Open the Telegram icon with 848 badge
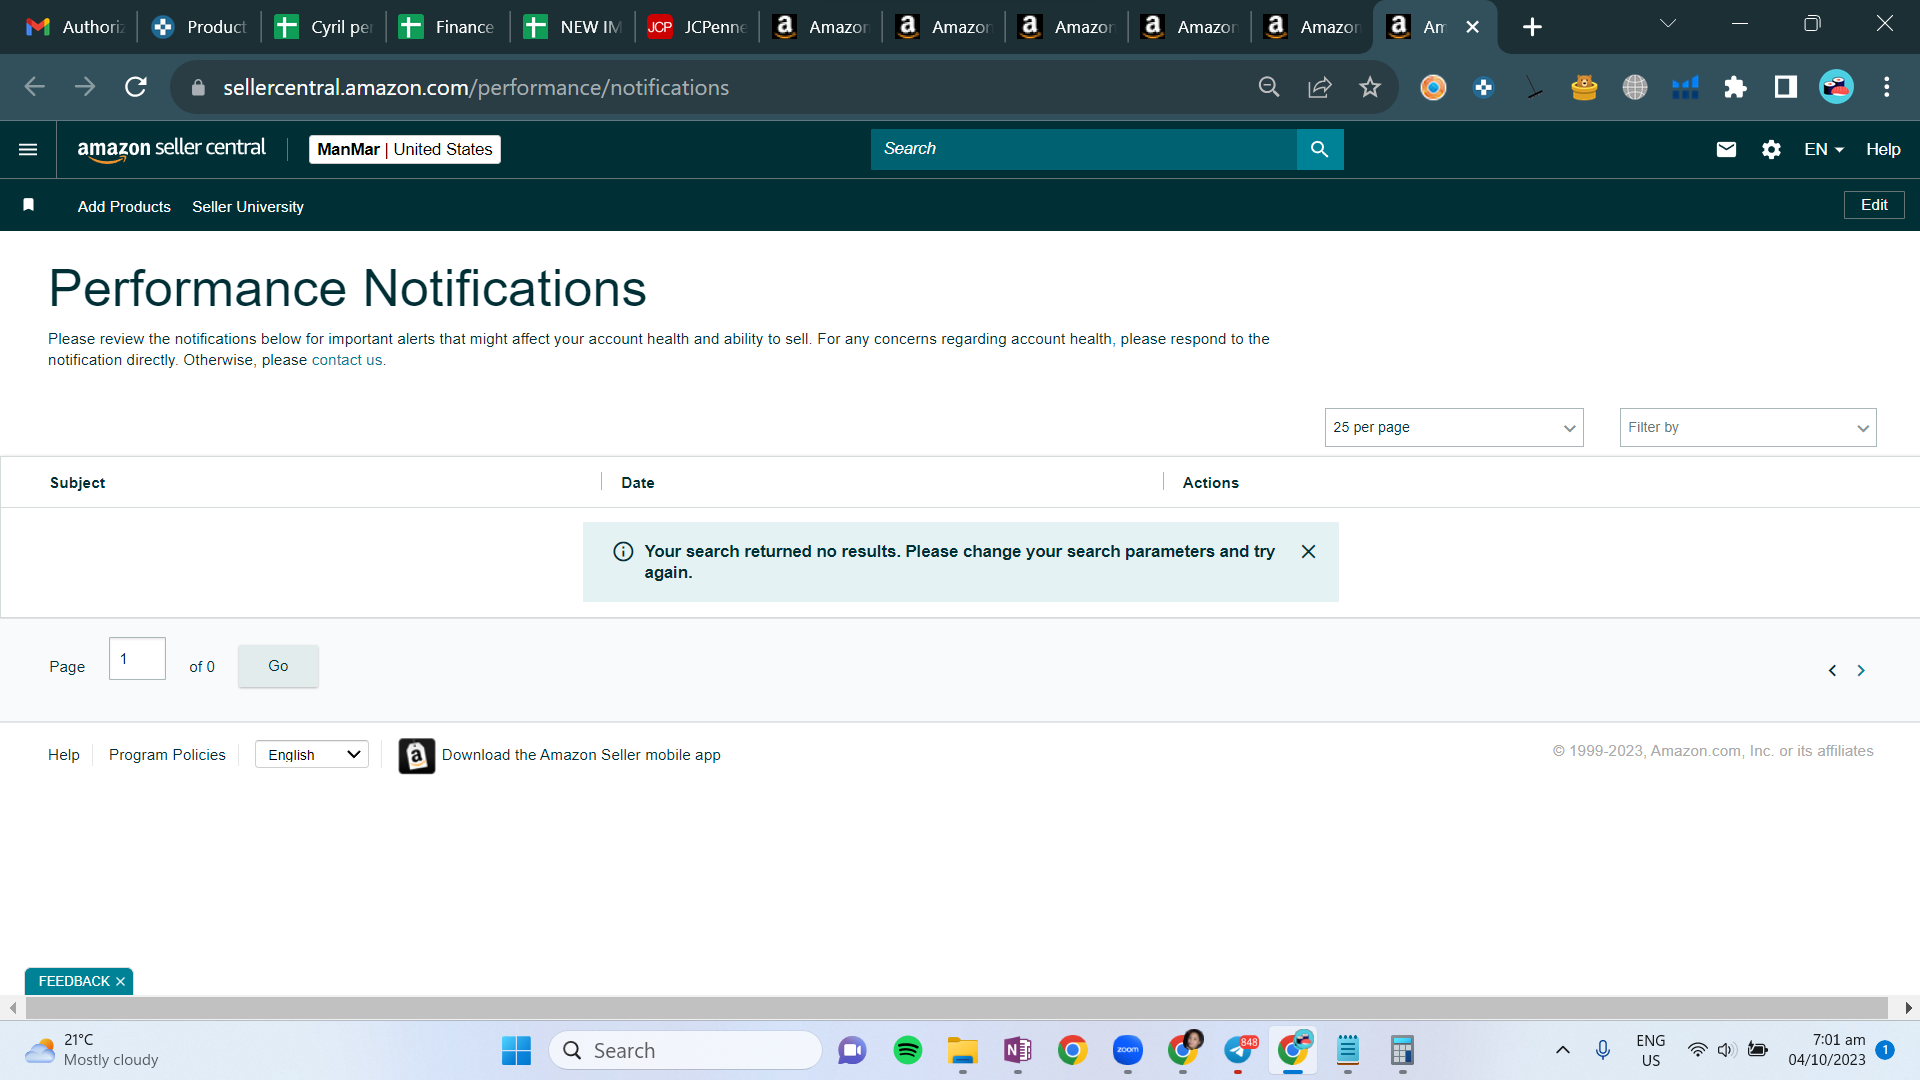Image resolution: width=1920 pixels, height=1080 pixels. point(1238,1050)
